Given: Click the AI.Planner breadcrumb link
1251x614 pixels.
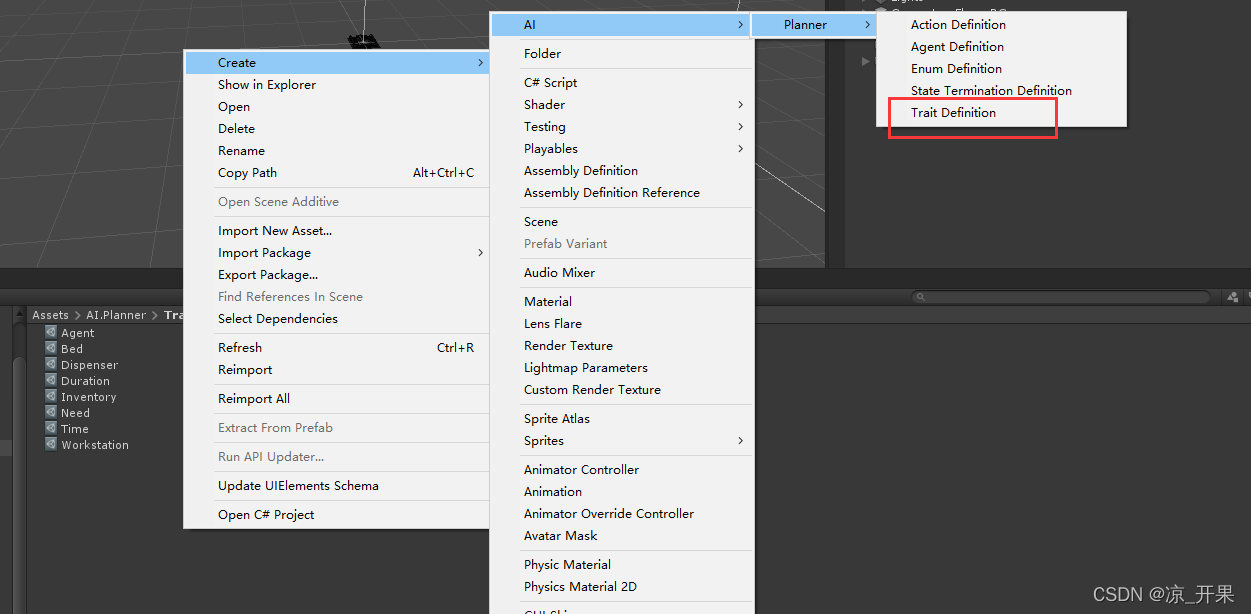Looking at the screenshot, I should pos(116,315).
